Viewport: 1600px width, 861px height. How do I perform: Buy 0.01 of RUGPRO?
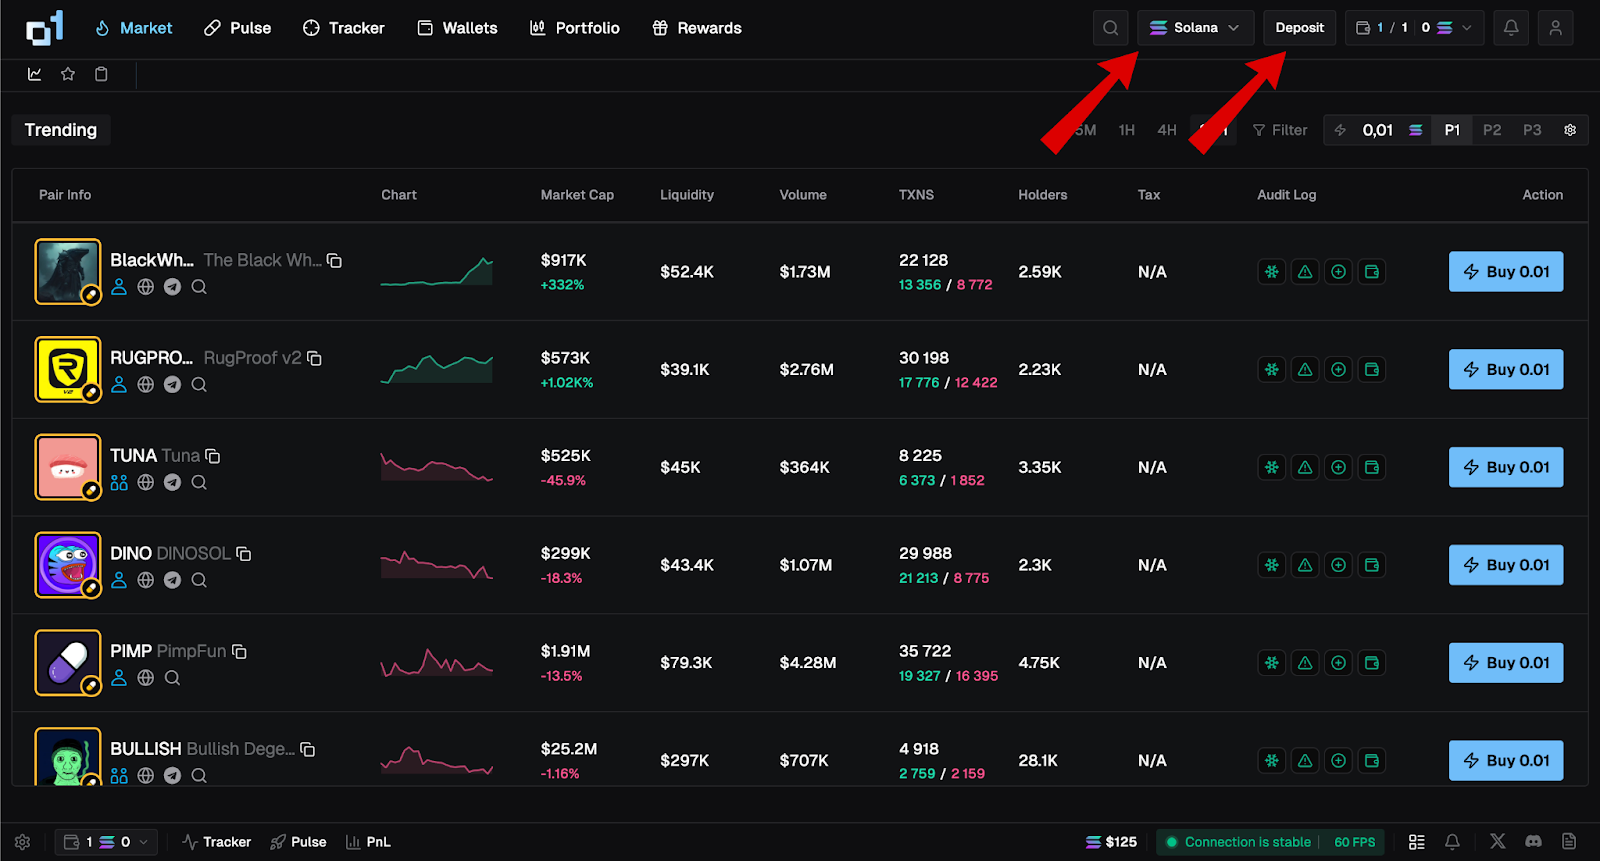pos(1506,370)
